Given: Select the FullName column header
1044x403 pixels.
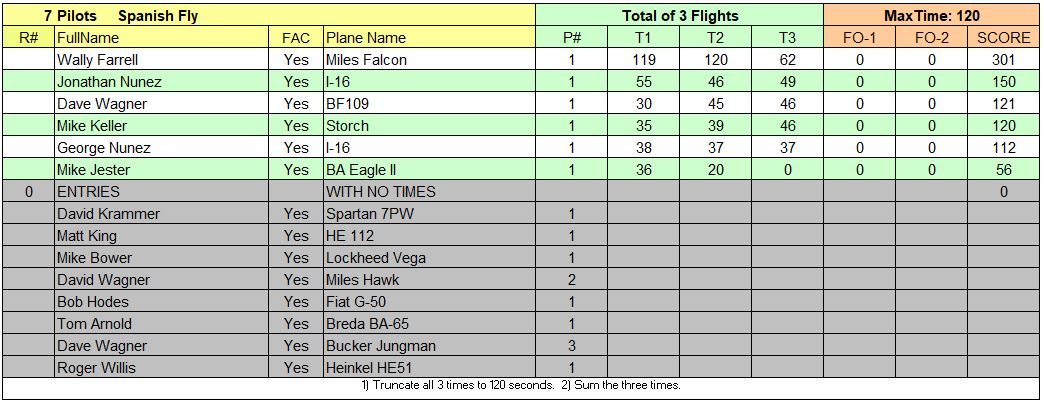Looking at the screenshot, I should [162, 37].
